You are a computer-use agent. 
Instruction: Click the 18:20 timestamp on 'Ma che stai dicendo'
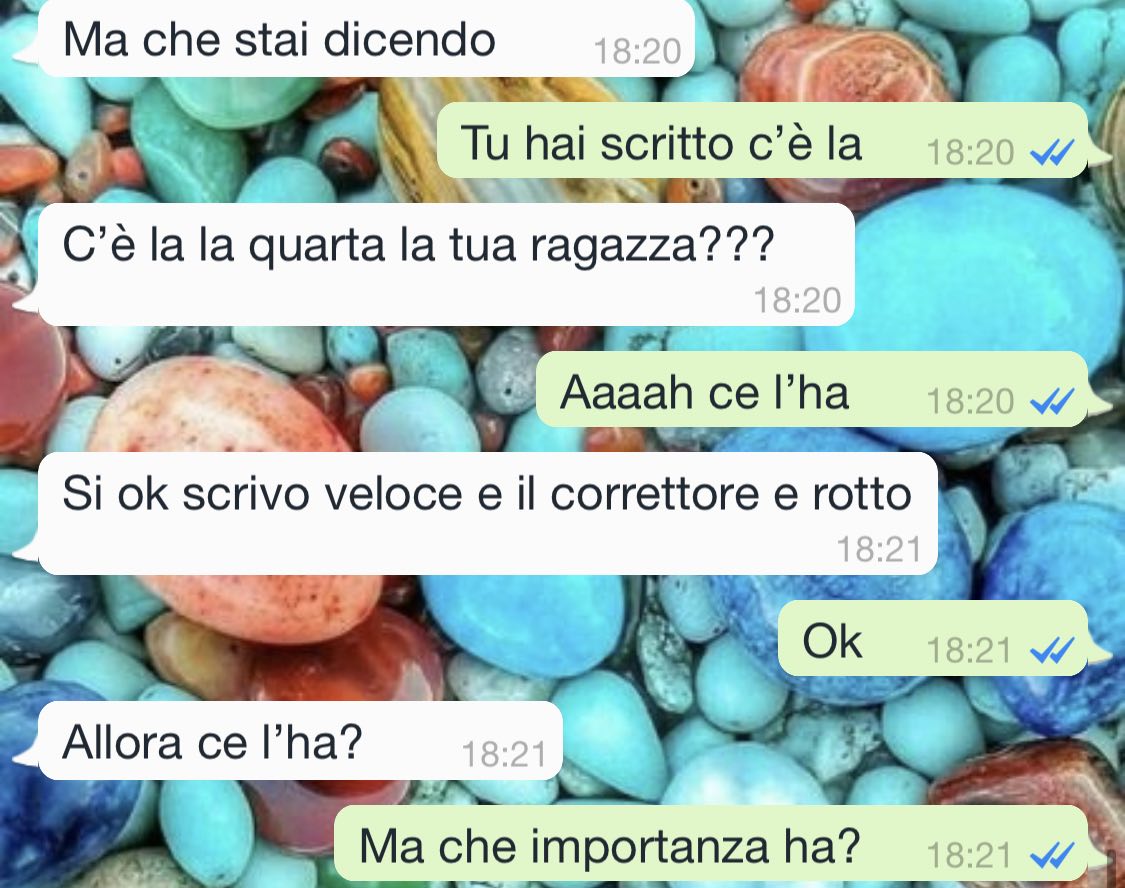pyautogui.click(x=637, y=51)
